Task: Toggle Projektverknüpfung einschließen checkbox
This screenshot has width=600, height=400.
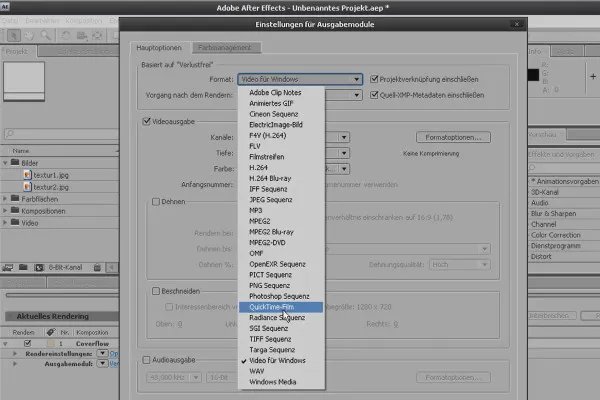Action: tap(374, 79)
